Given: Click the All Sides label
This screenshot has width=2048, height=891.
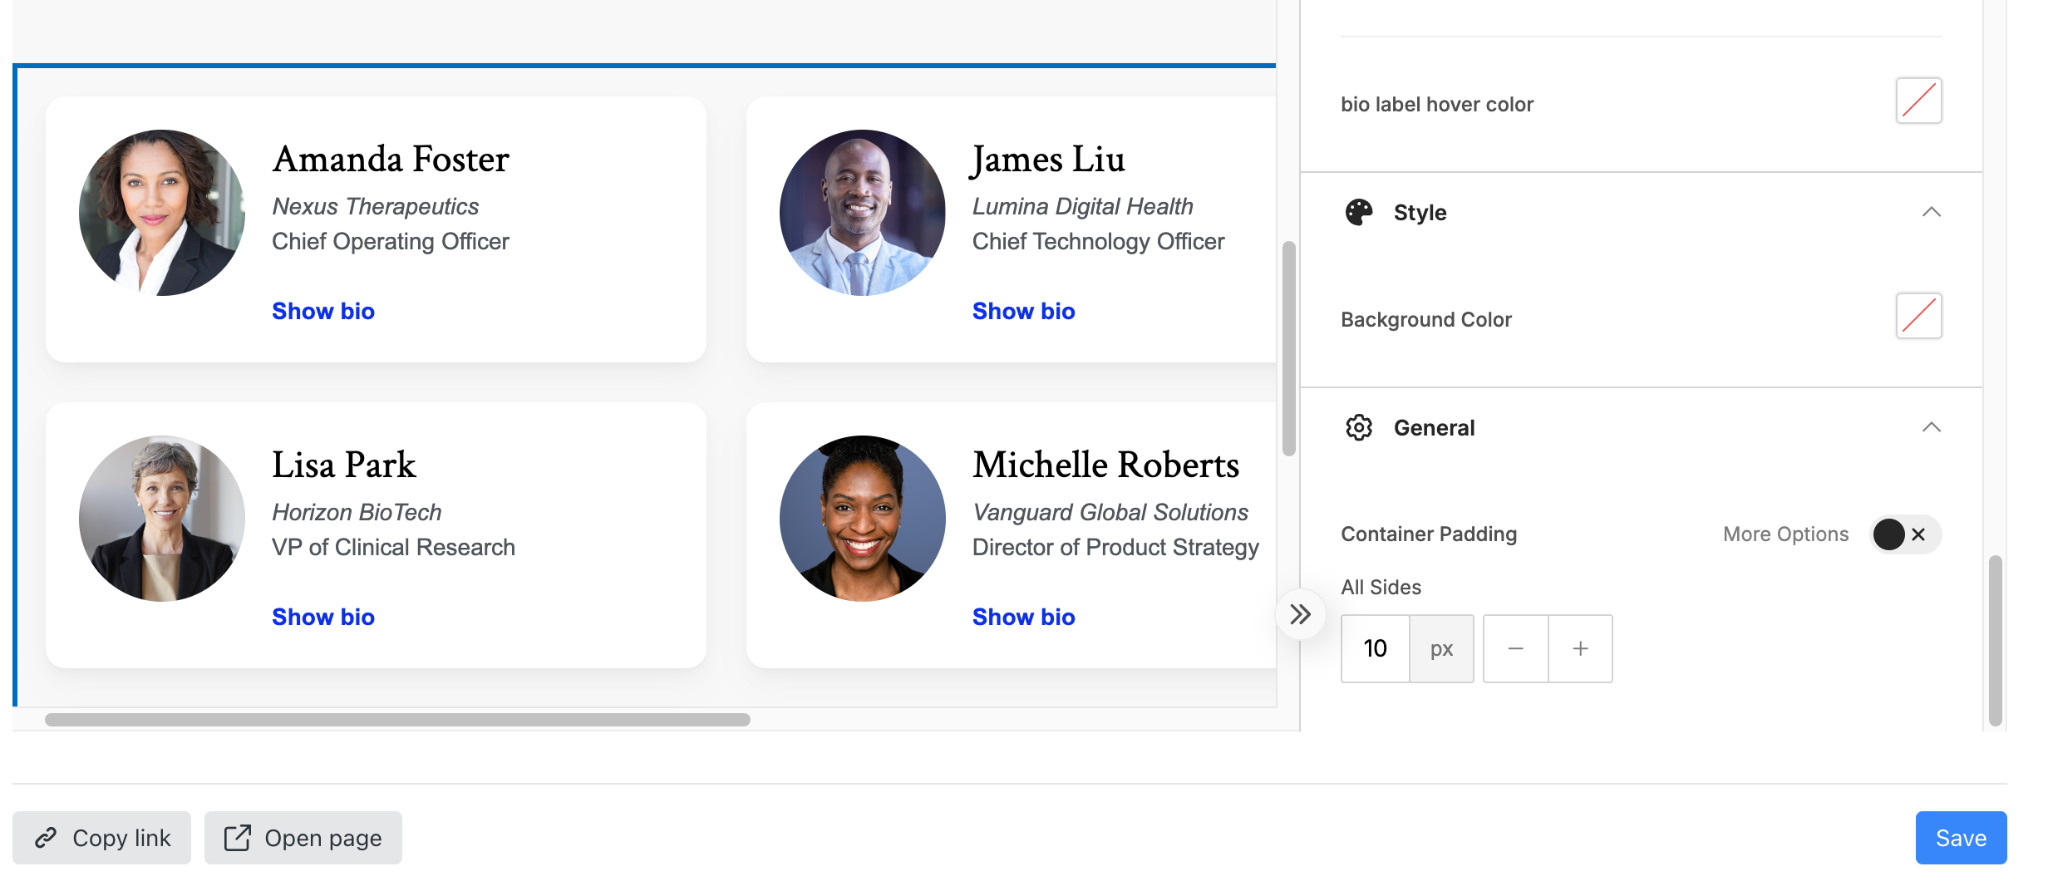Looking at the screenshot, I should (1381, 587).
